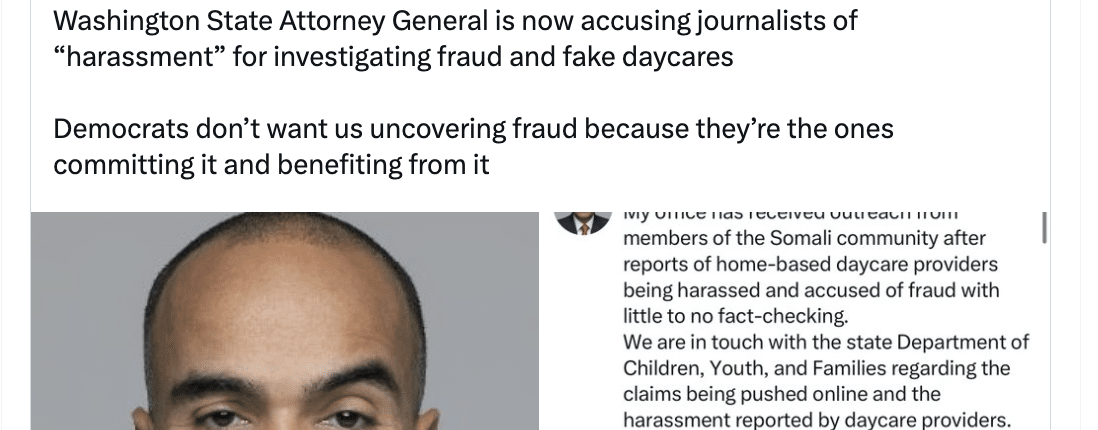Click the line "committing it and benefiting from it"

(x=271, y=165)
